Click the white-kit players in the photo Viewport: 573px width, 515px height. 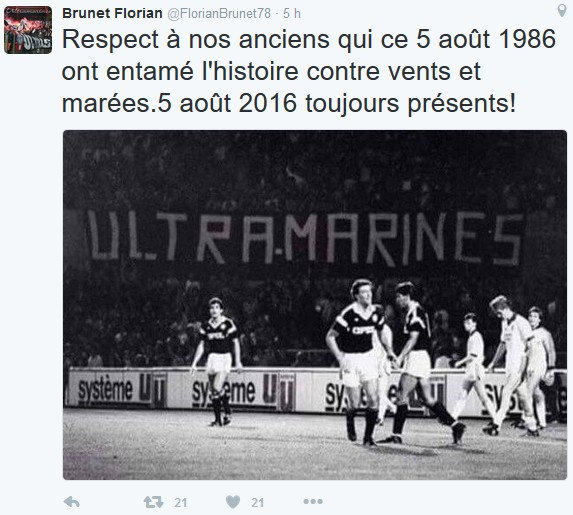click(x=504, y=366)
